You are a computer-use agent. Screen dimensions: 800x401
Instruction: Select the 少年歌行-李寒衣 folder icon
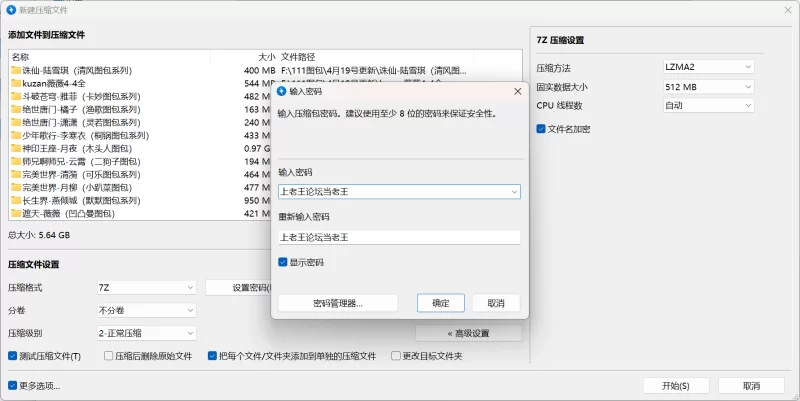(x=16, y=135)
